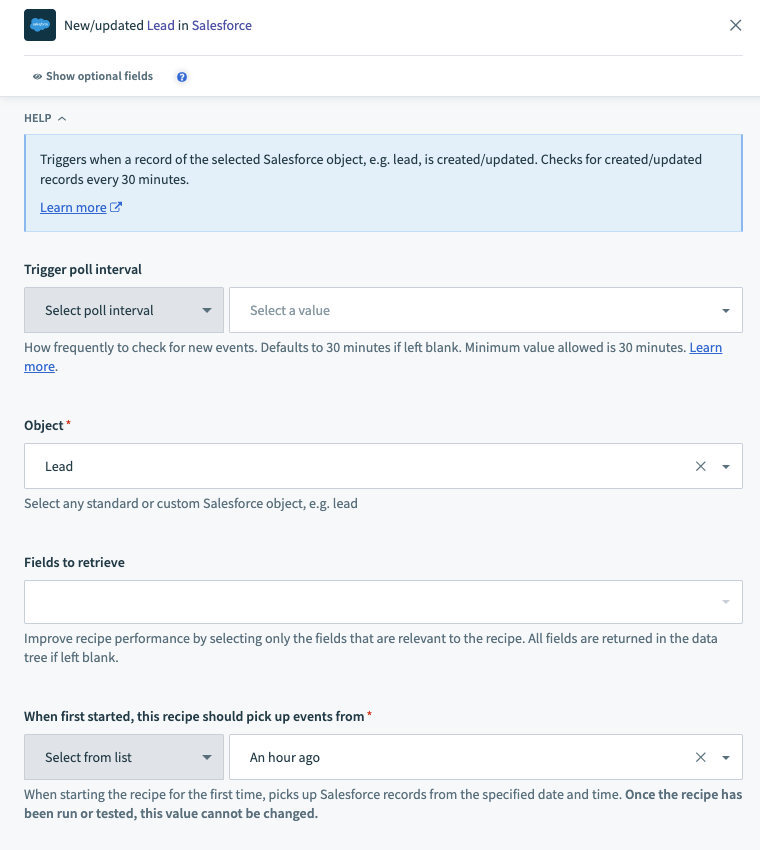Expand the Fields to retrieve dropdown arrow

click(x=726, y=602)
